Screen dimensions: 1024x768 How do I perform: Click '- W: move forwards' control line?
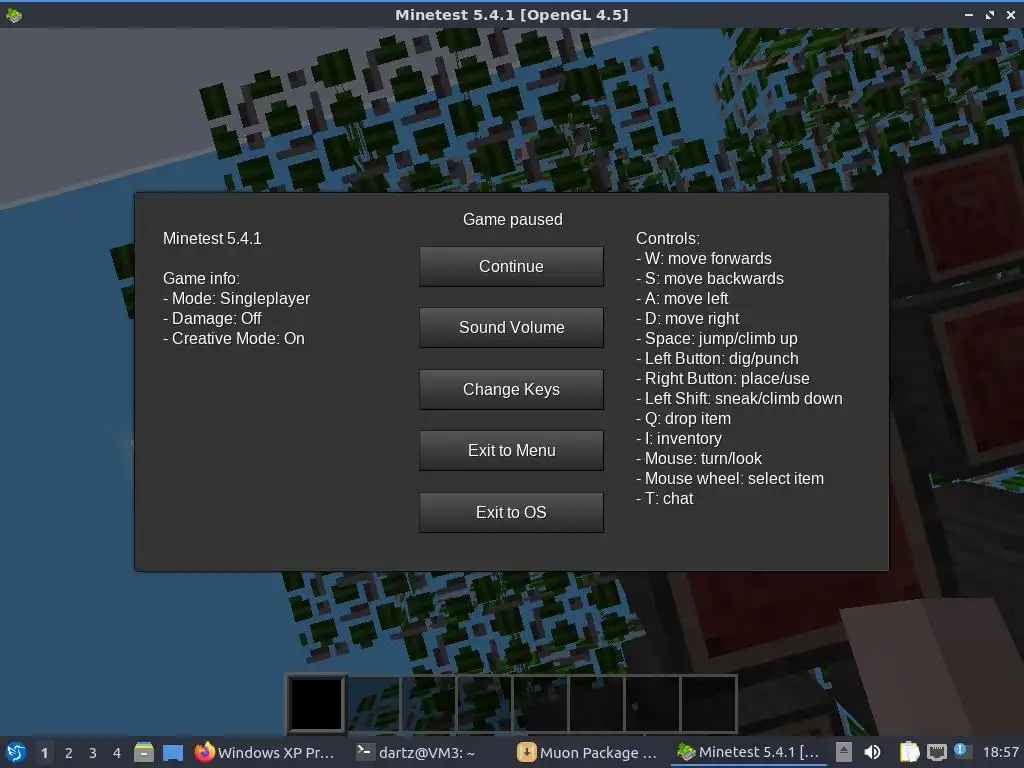704,259
